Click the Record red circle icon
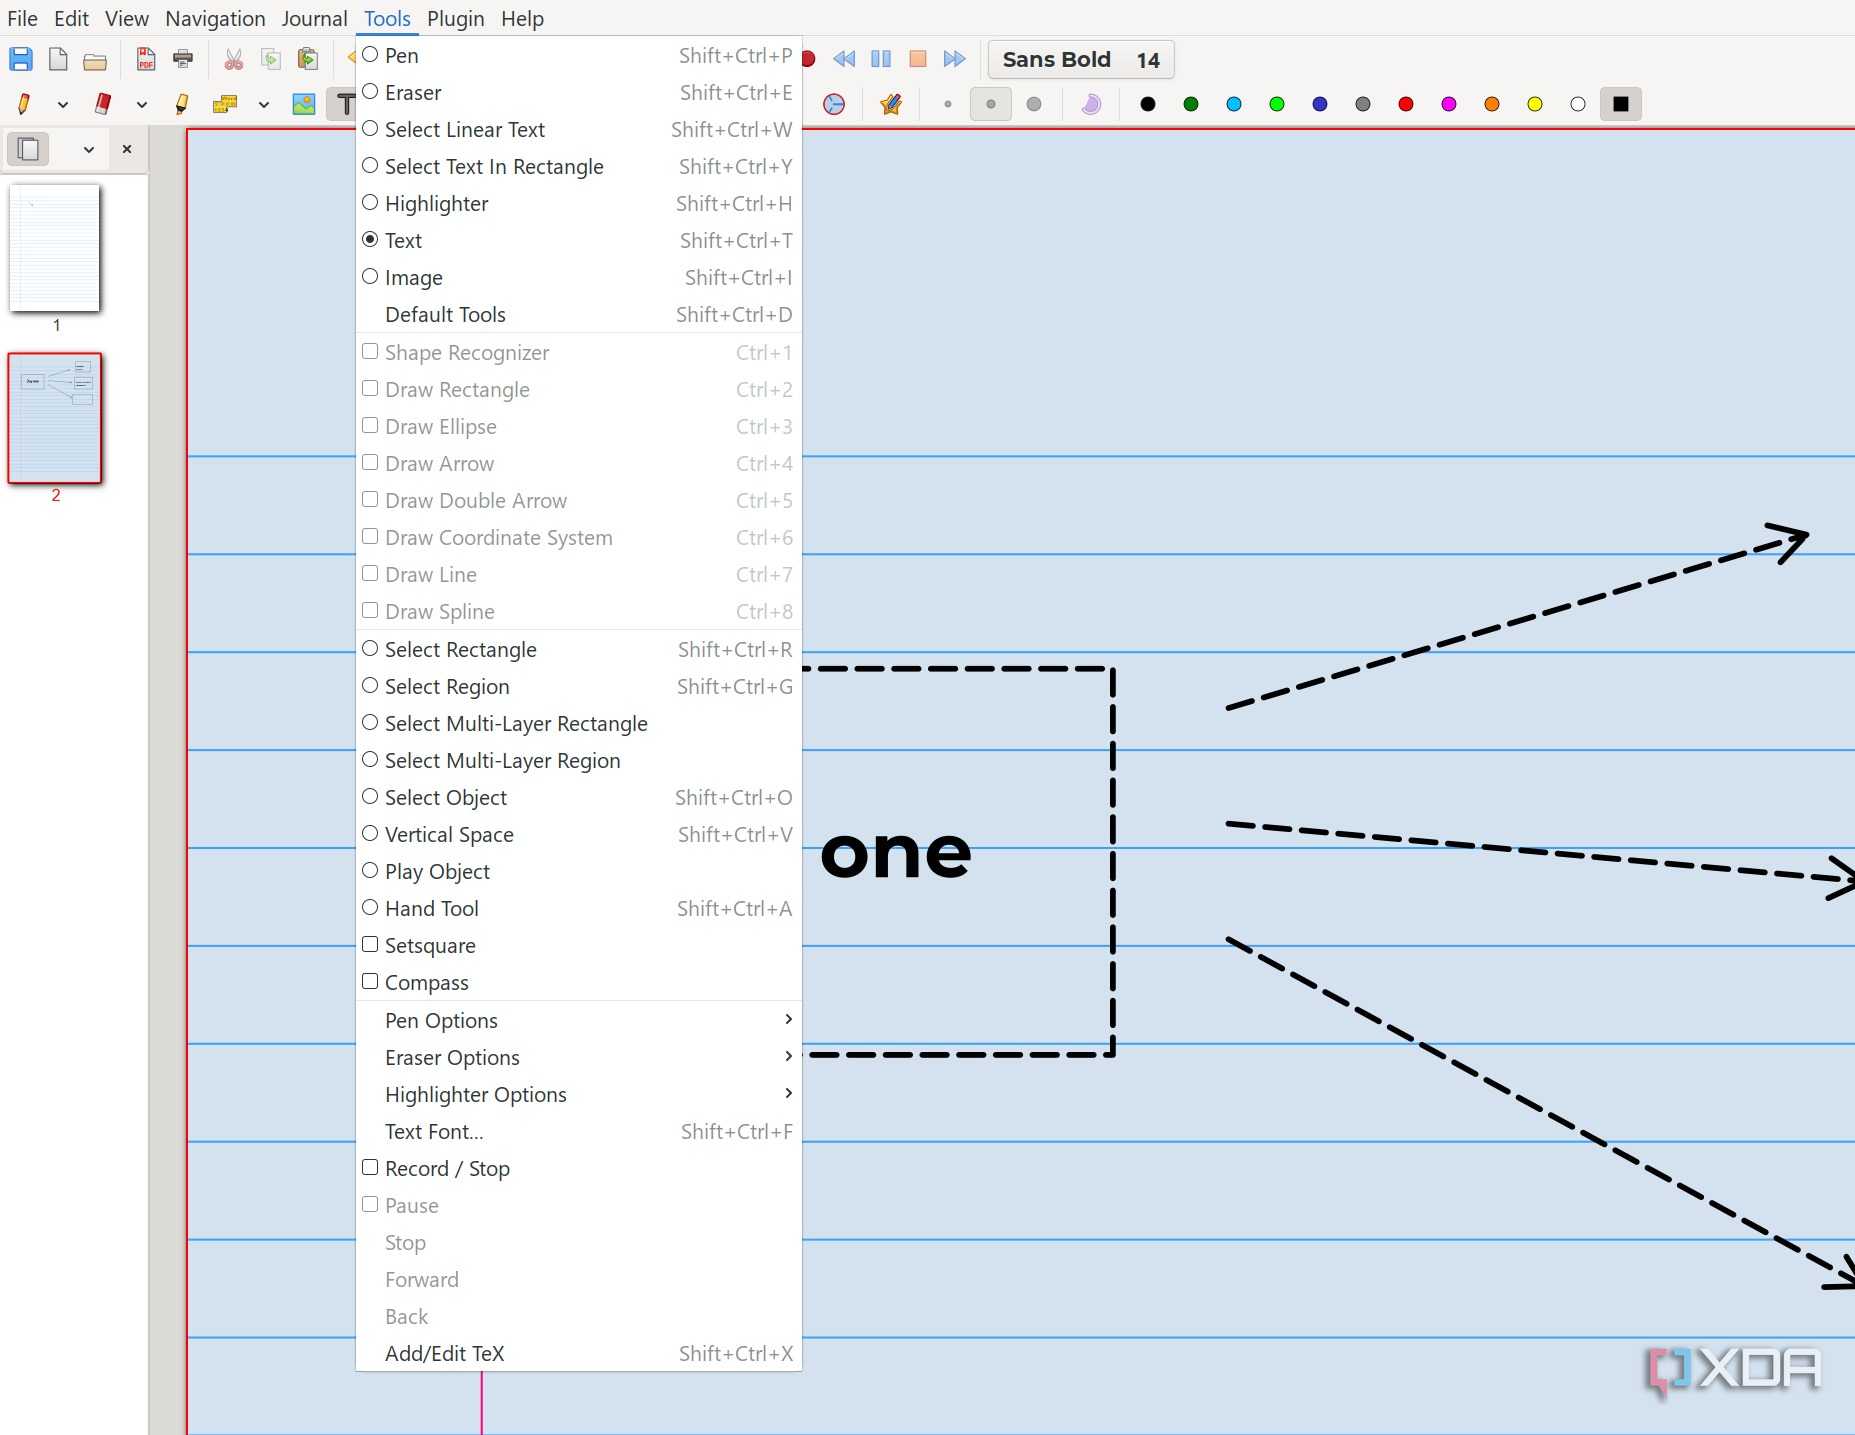This screenshot has height=1435, width=1855. (809, 59)
